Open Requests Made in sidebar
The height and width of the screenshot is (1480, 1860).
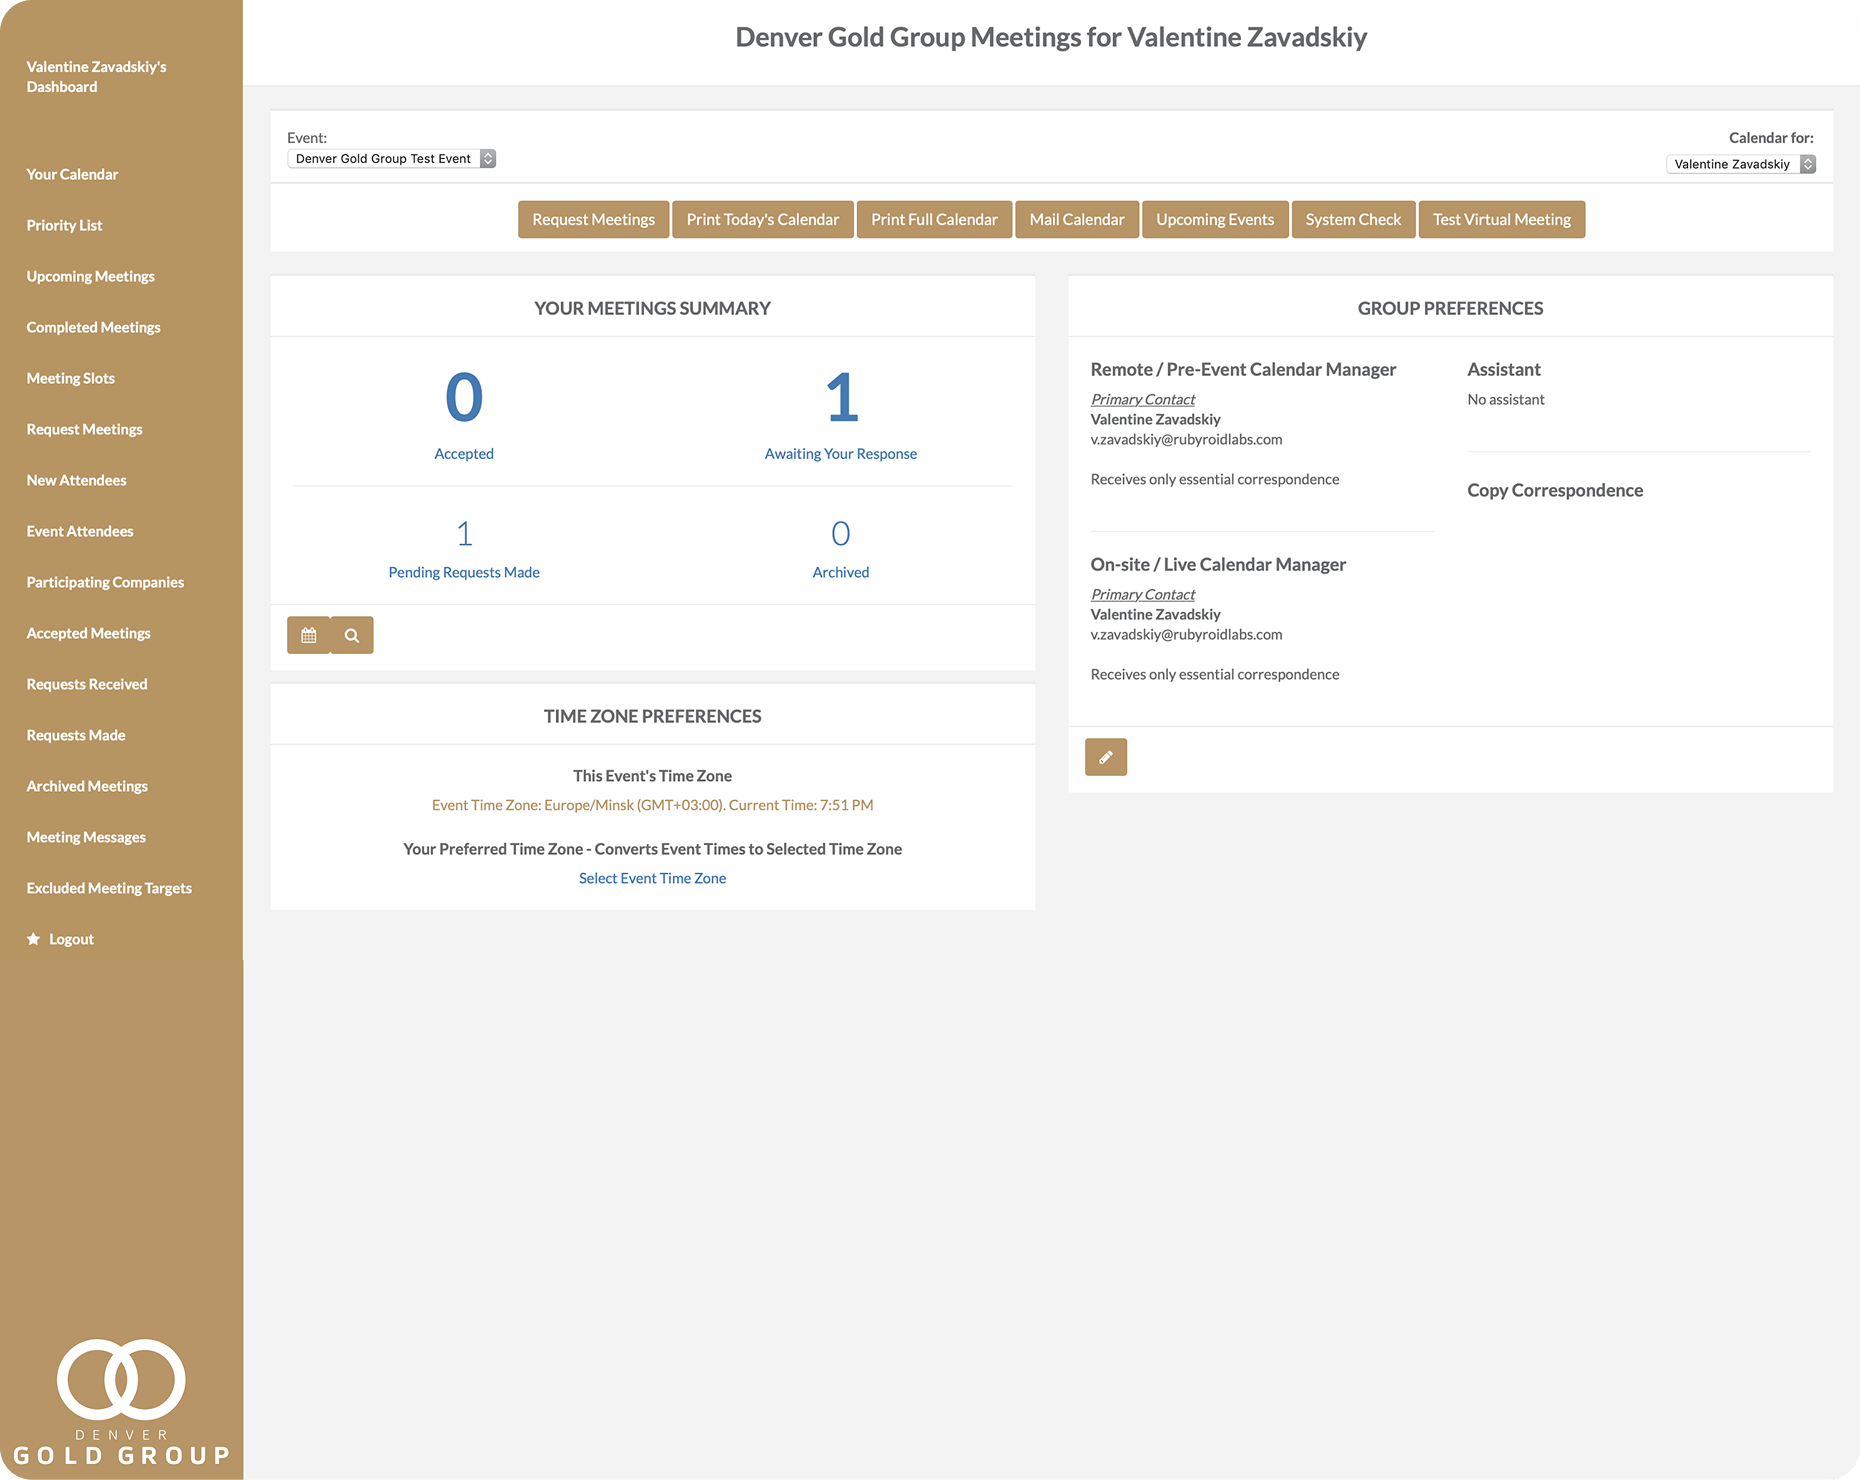(x=75, y=735)
